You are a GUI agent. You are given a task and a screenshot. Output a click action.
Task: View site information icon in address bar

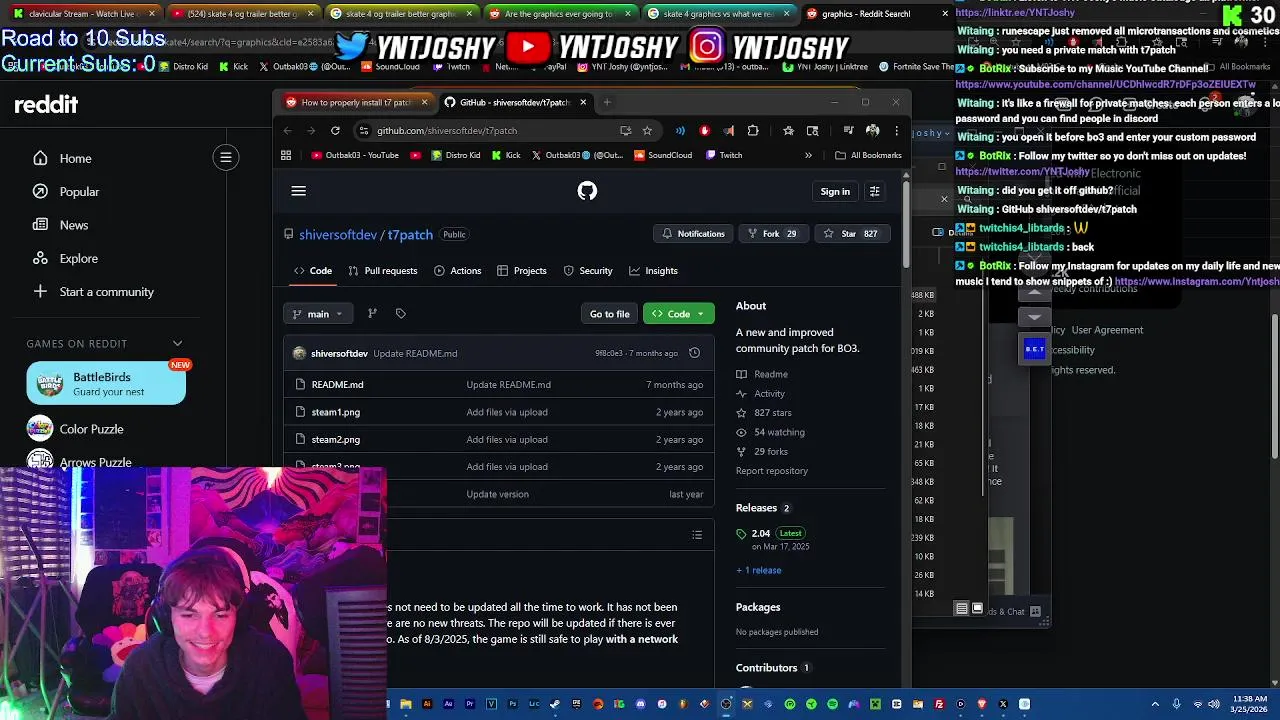coord(364,130)
